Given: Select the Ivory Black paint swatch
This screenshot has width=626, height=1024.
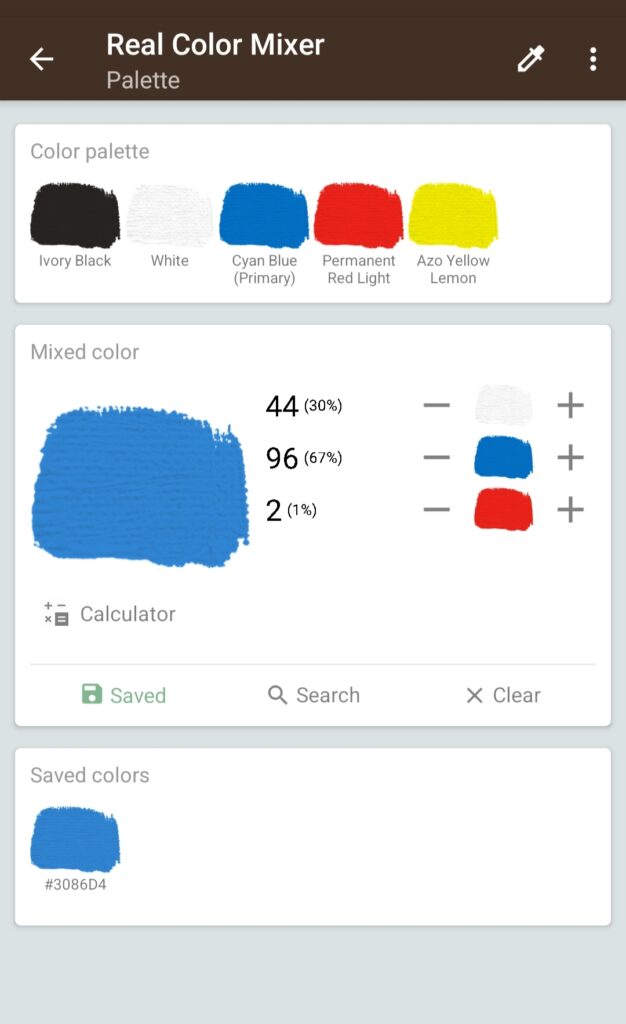Looking at the screenshot, I should click(75, 215).
